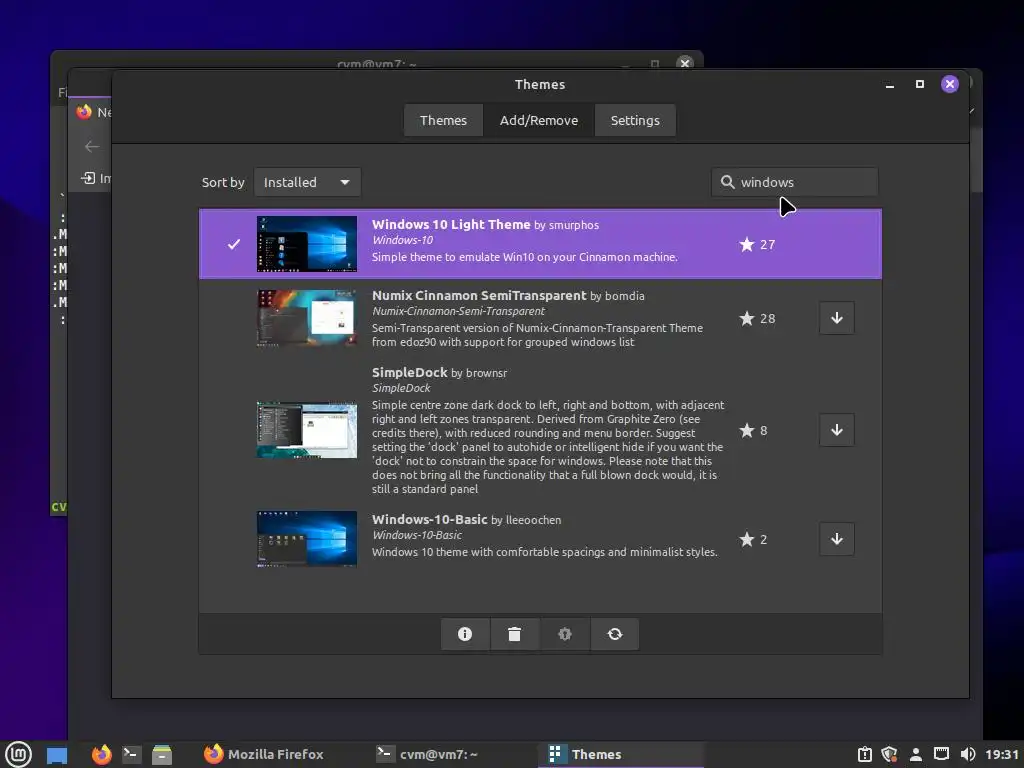
Task: Maximize the Themes window
Action: [x=920, y=84]
